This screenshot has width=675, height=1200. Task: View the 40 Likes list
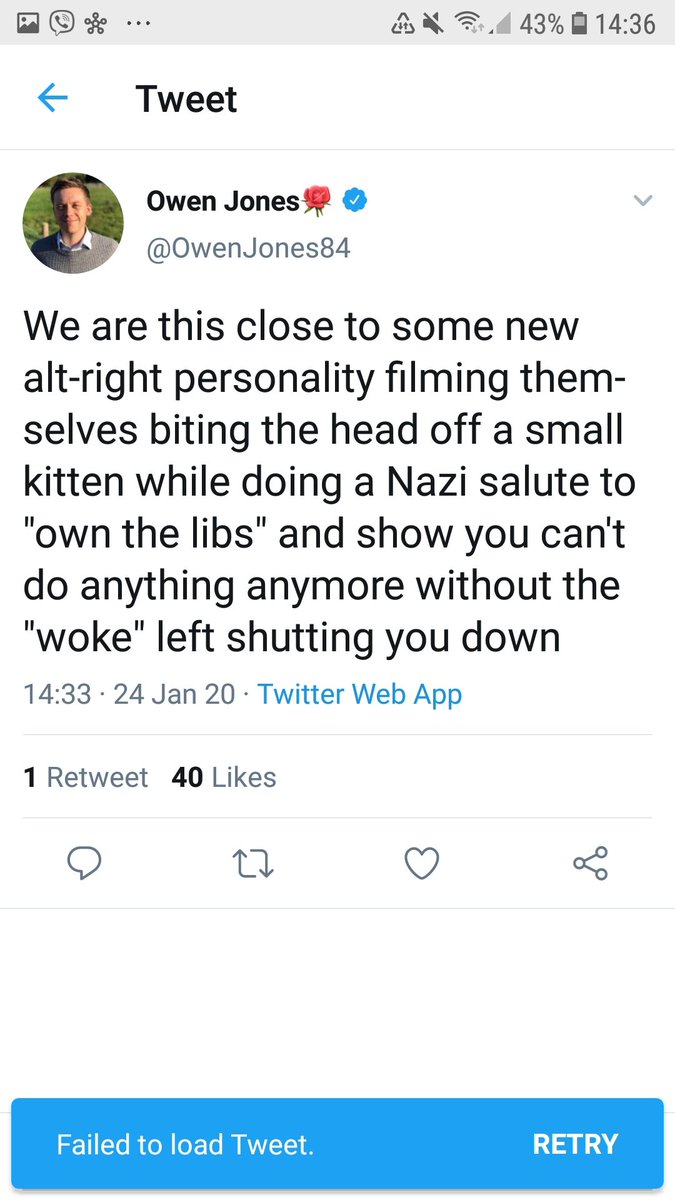tap(224, 777)
